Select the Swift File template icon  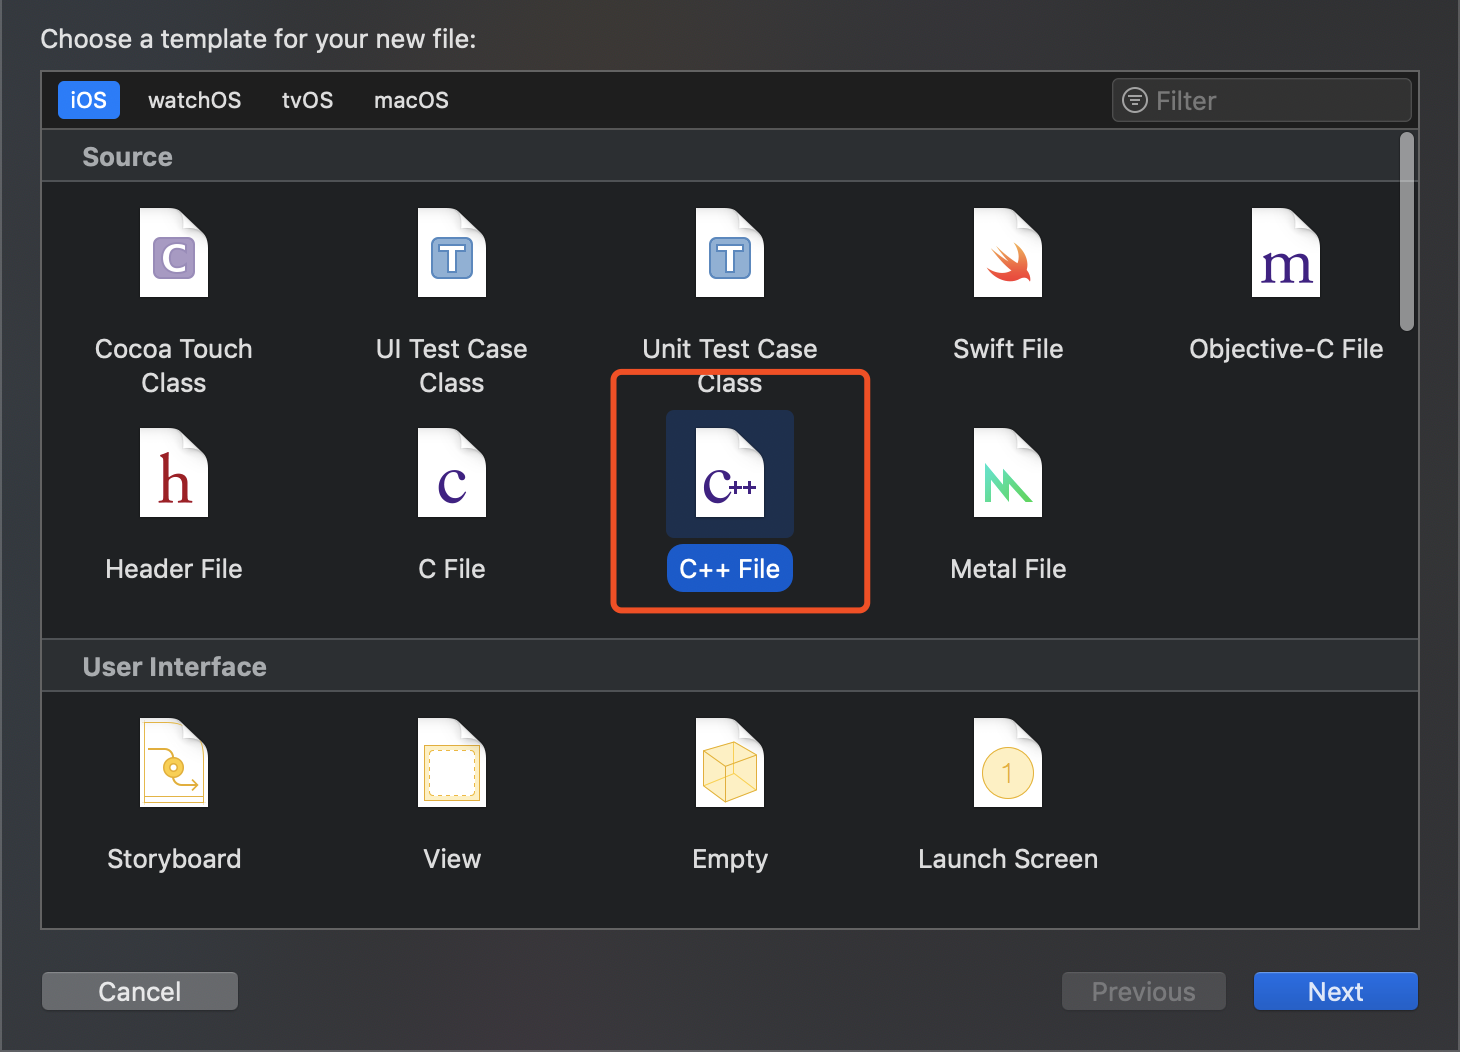(x=1008, y=253)
